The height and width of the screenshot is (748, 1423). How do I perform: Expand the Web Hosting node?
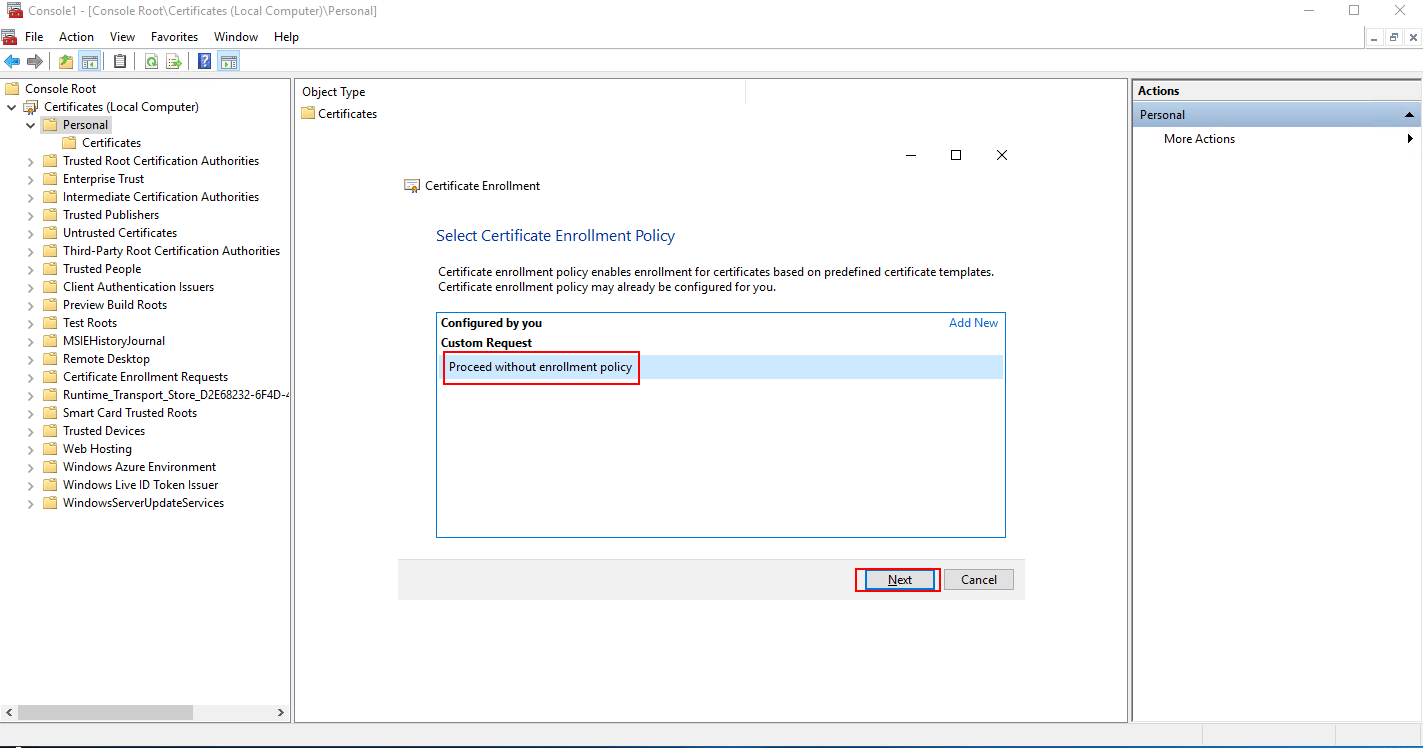30,448
